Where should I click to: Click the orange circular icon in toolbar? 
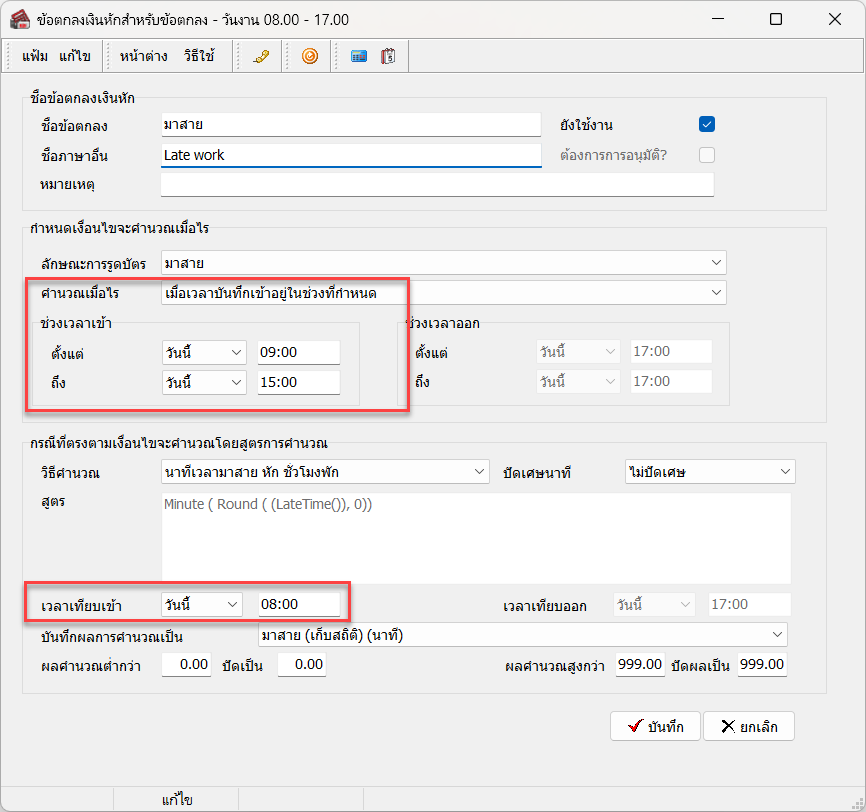tap(310, 57)
